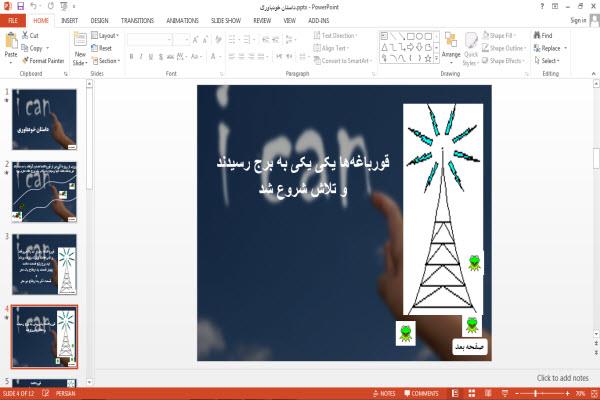Click the Paste clipboard icon

click(x=11, y=41)
